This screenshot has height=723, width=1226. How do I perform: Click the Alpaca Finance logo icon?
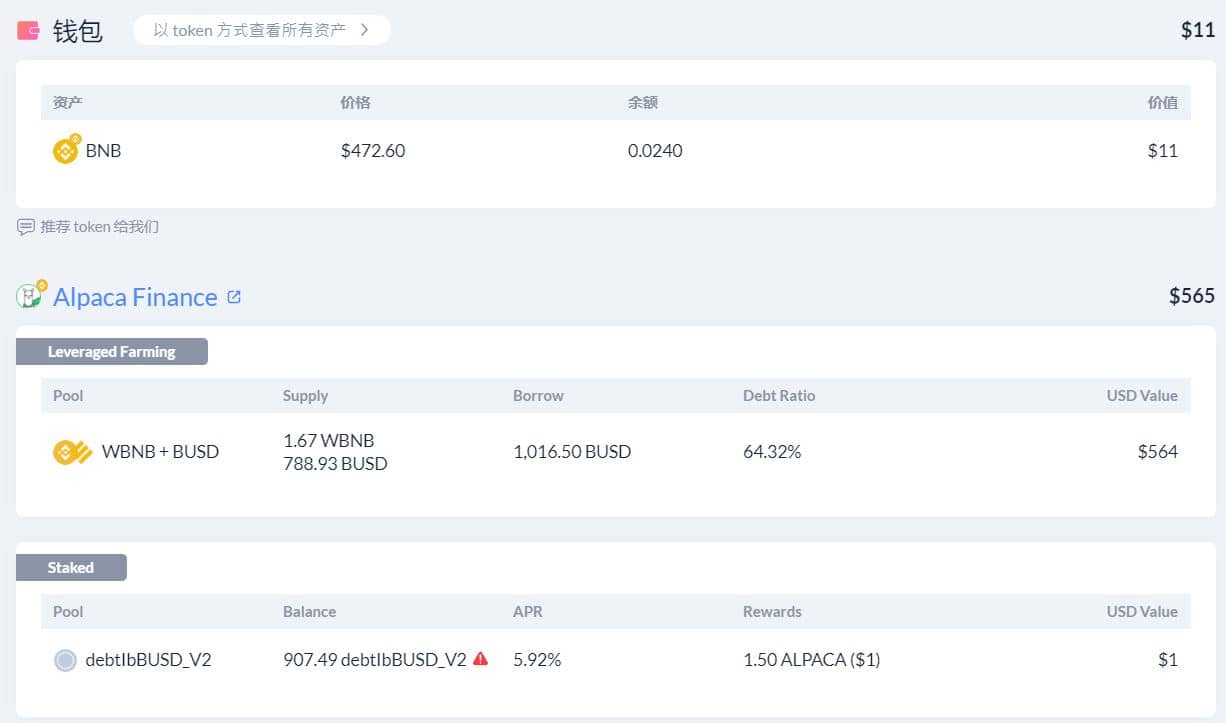click(31, 294)
